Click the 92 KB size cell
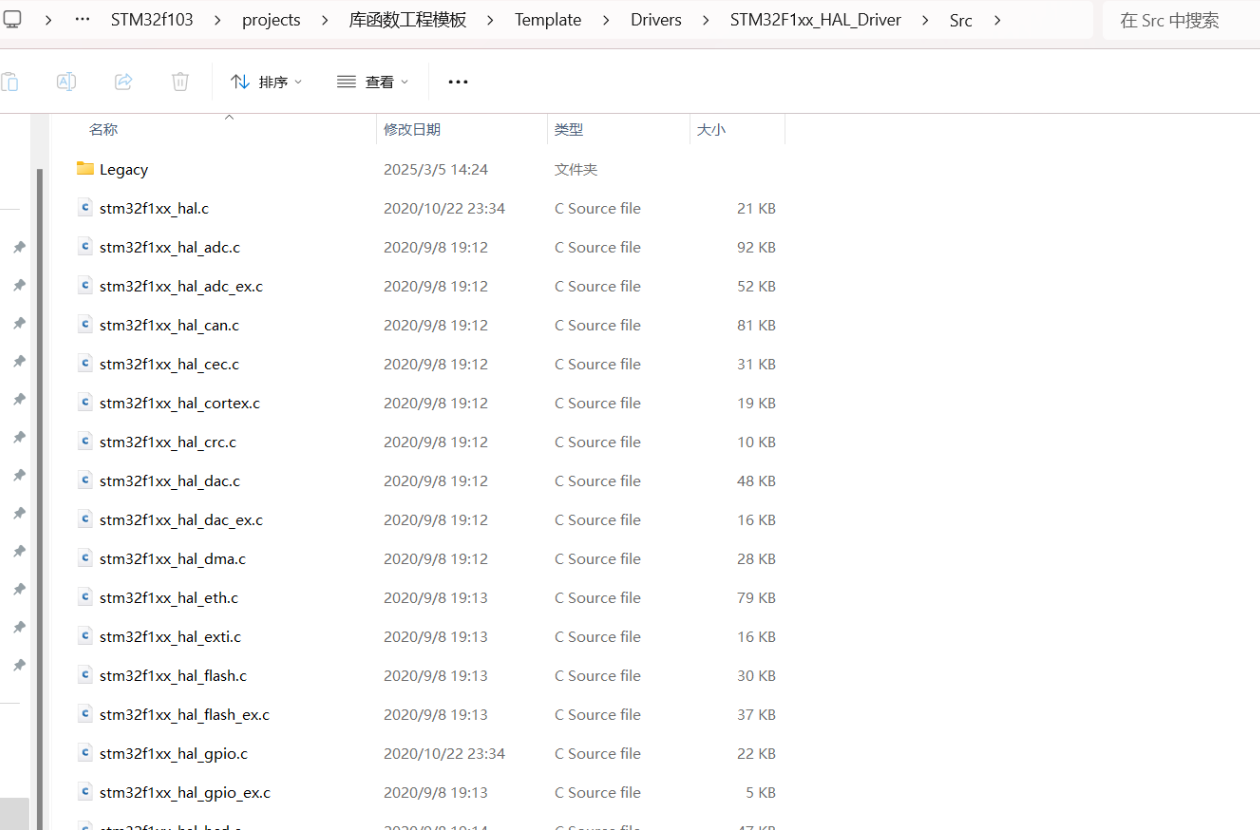Image resolution: width=1260 pixels, height=830 pixels. click(756, 247)
